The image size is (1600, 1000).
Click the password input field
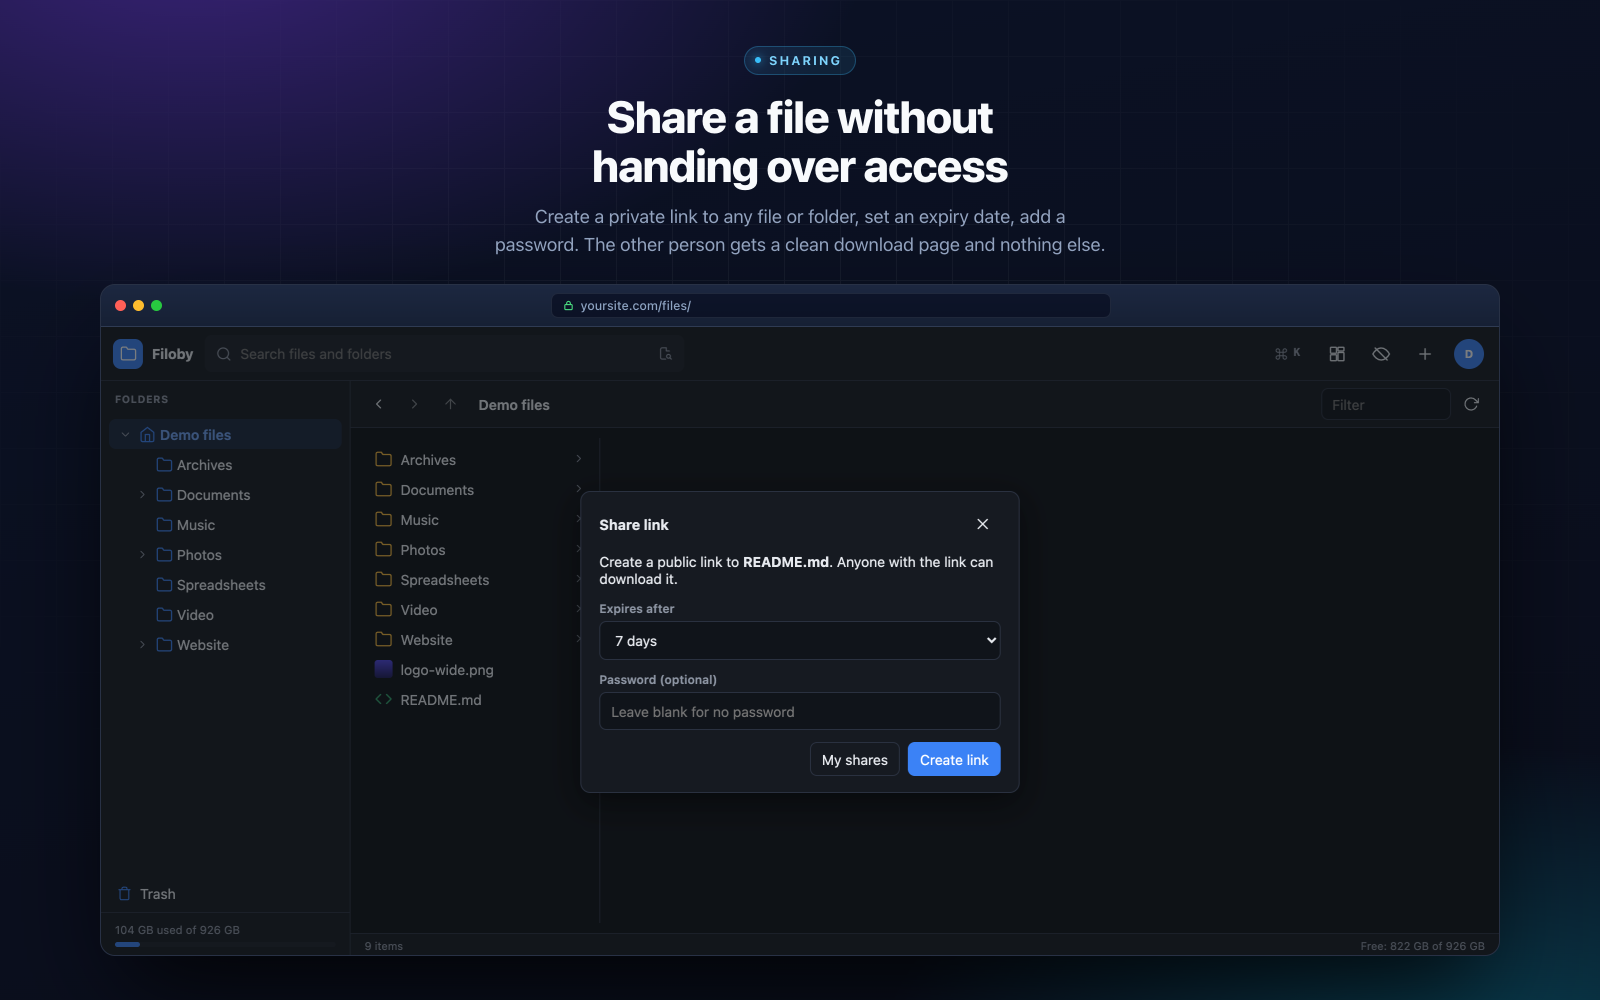pyautogui.click(x=800, y=712)
